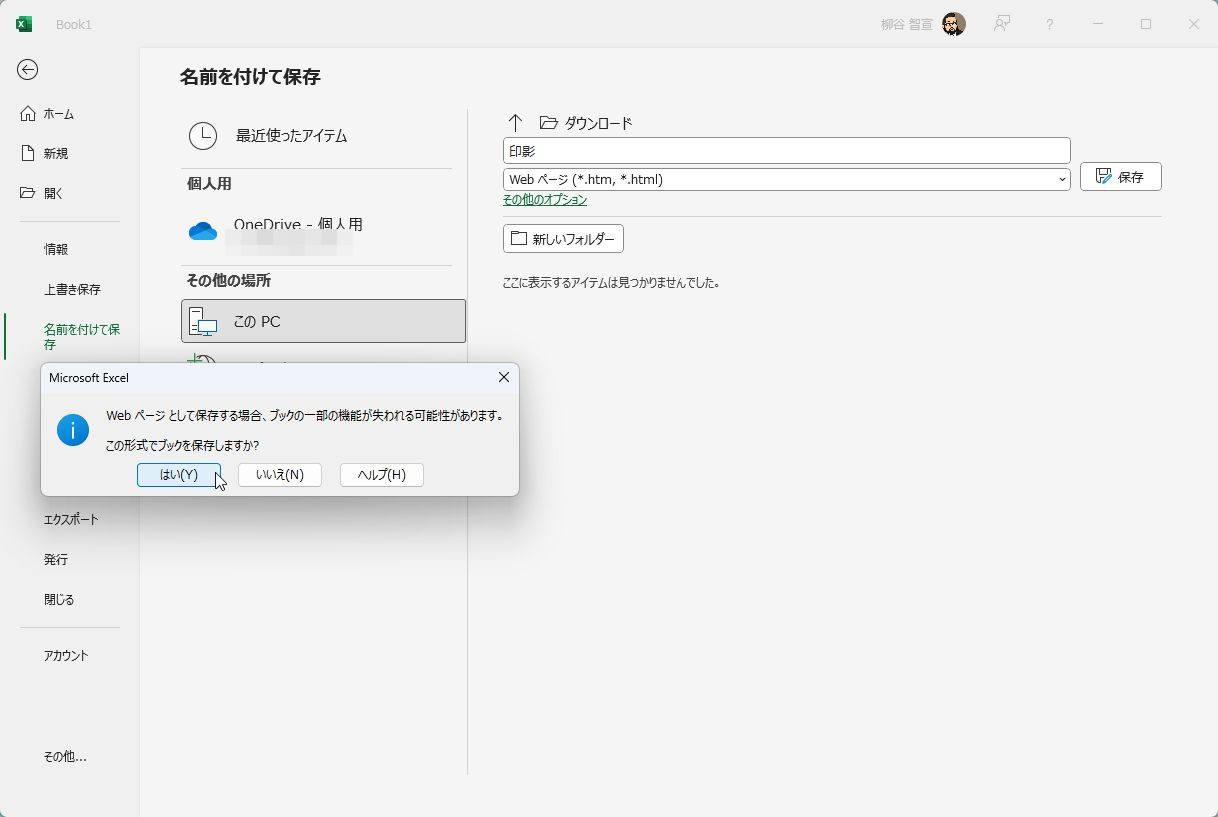Confirm saving with はい(Y)

pyautogui.click(x=178, y=475)
